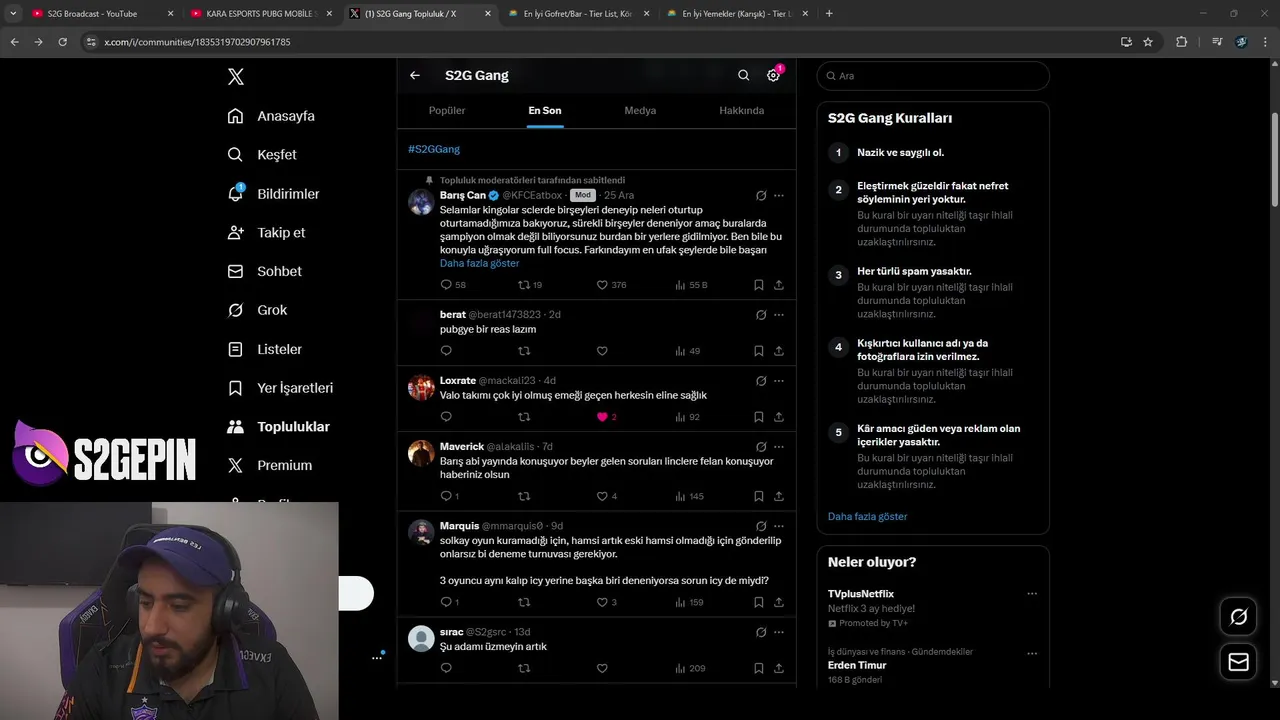
Task: Open Grok from the sidebar
Action: 257,310
